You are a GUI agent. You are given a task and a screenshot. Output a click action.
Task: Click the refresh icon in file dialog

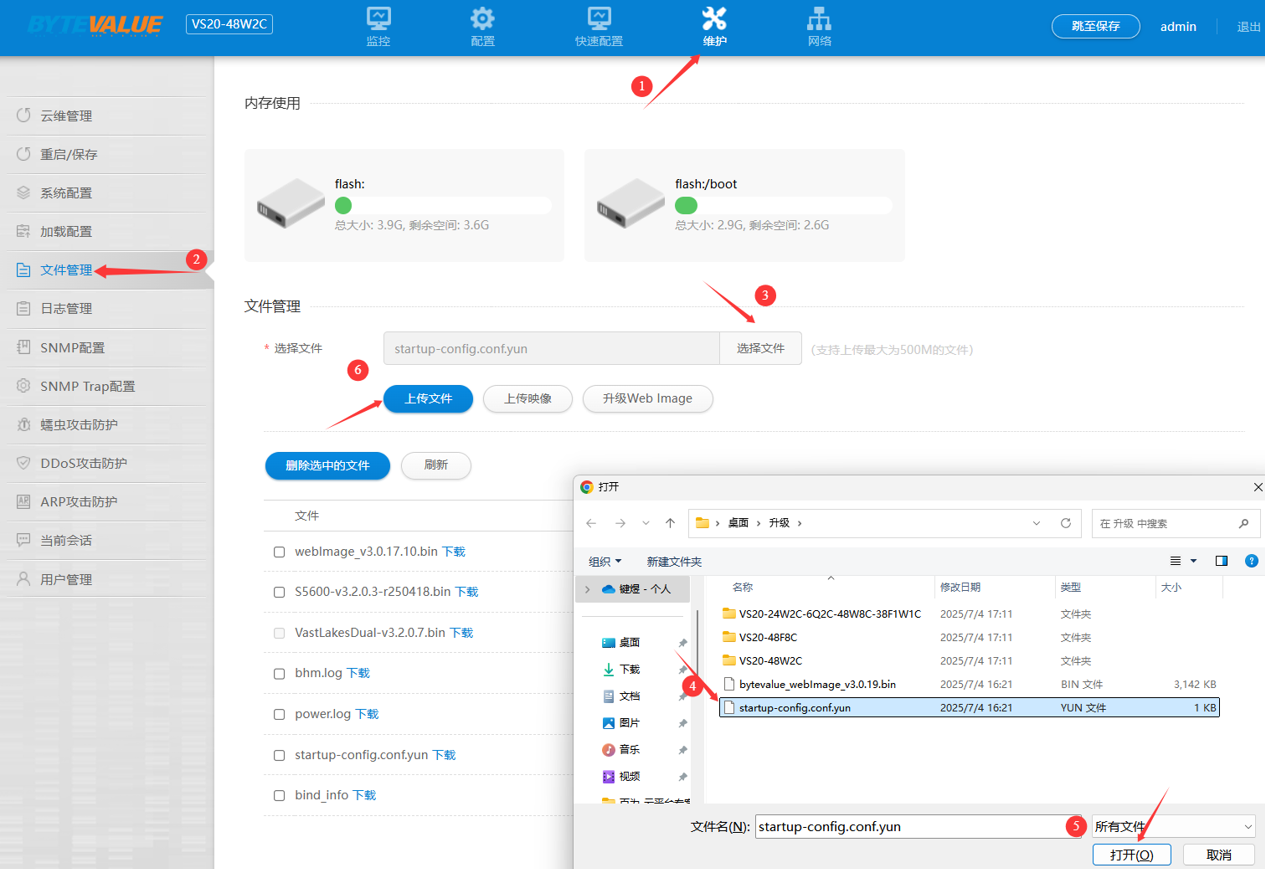[x=1066, y=523]
